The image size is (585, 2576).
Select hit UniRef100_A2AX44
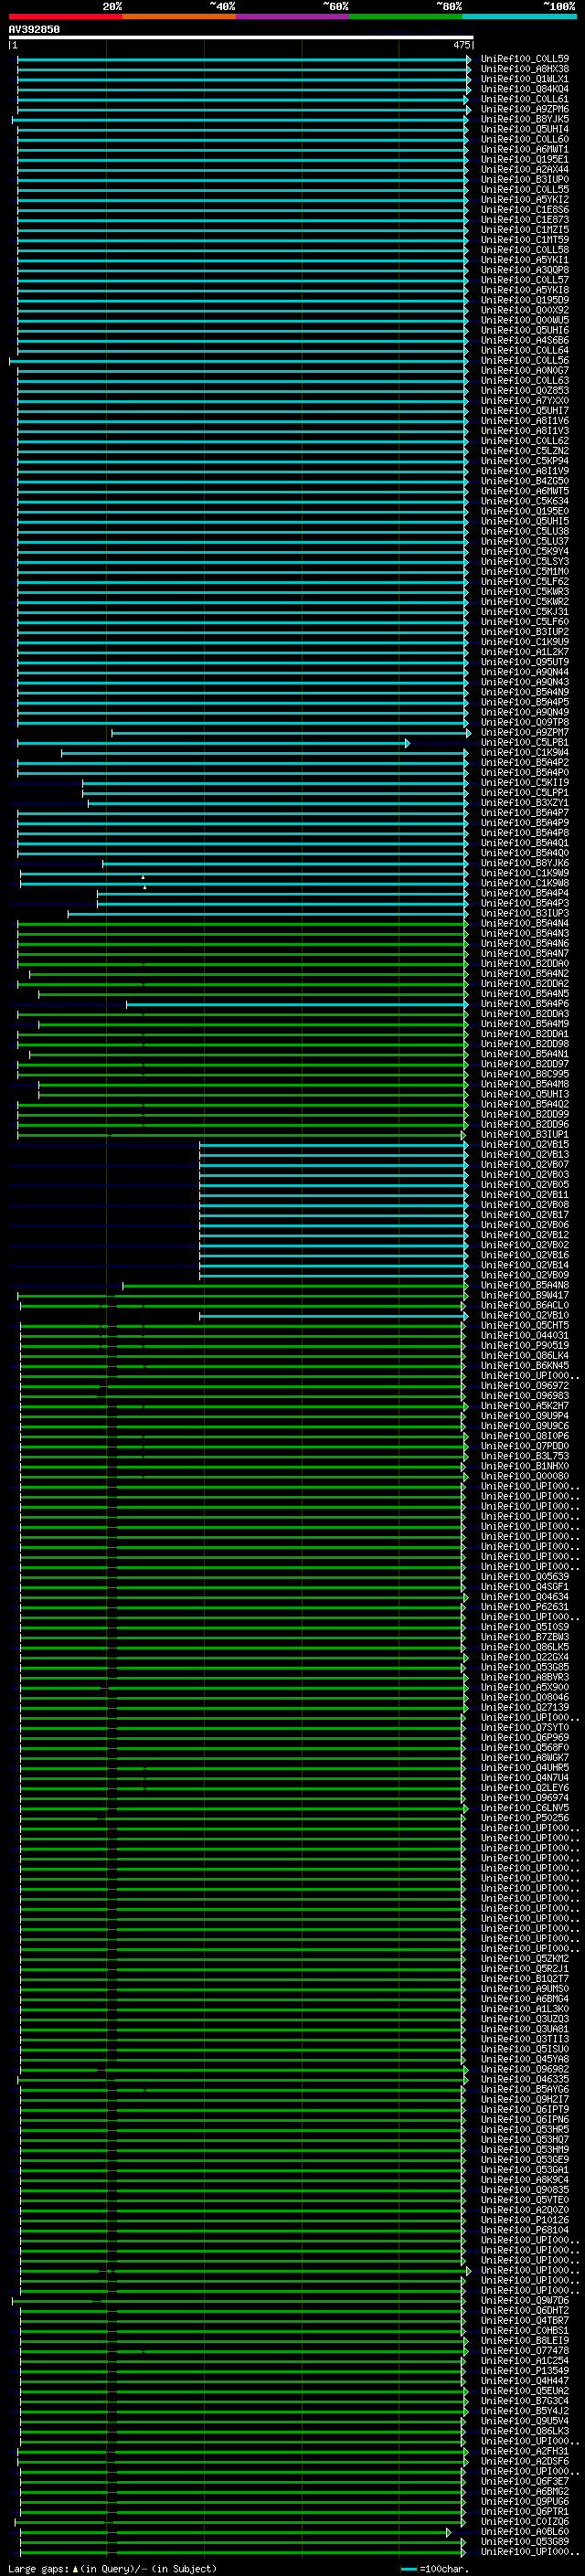tap(525, 169)
